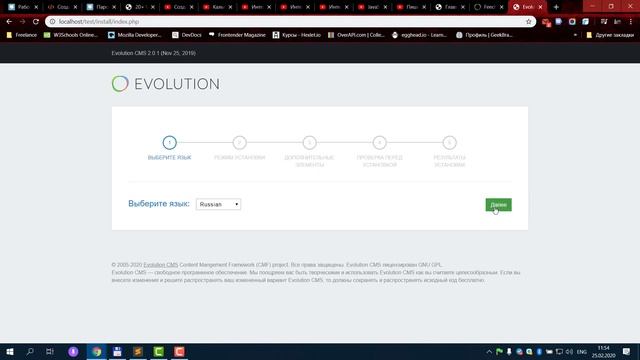Click the green C taskbar app icon
The height and width of the screenshot is (360, 640).
click(158, 351)
